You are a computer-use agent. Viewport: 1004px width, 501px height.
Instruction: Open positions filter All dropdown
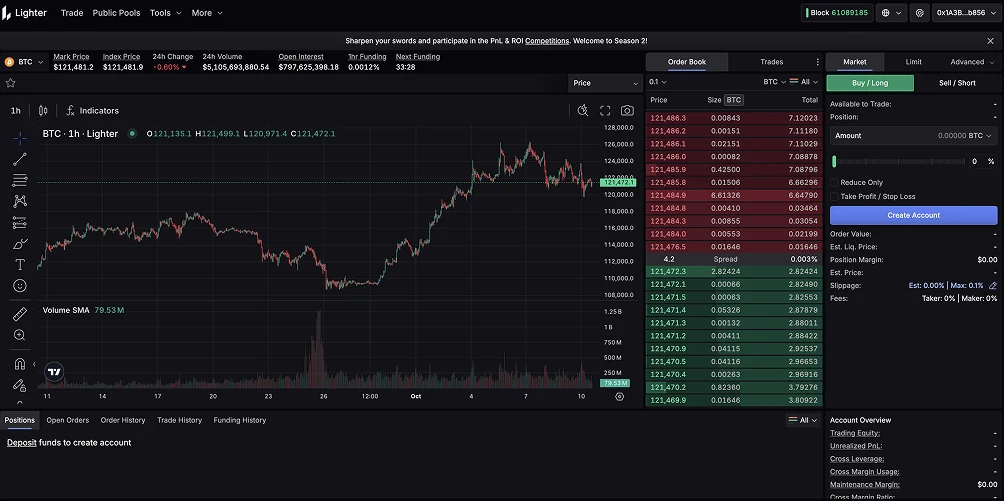pyautogui.click(x=803, y=420)
